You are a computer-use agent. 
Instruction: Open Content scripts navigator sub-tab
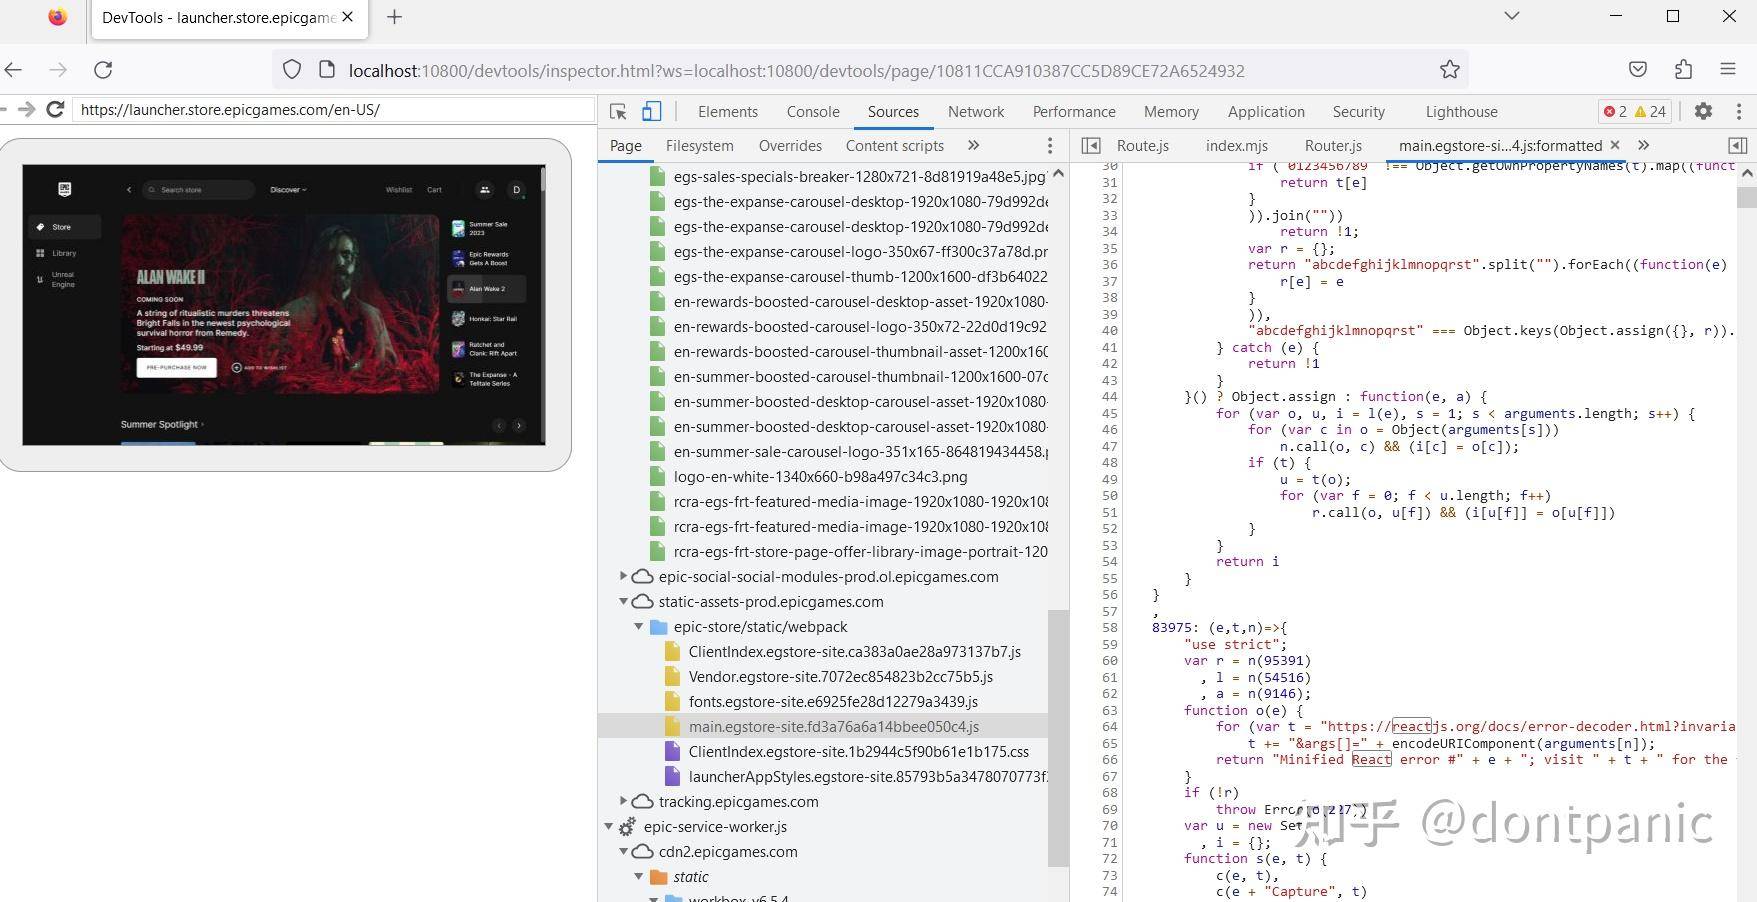tap(894, 145)
